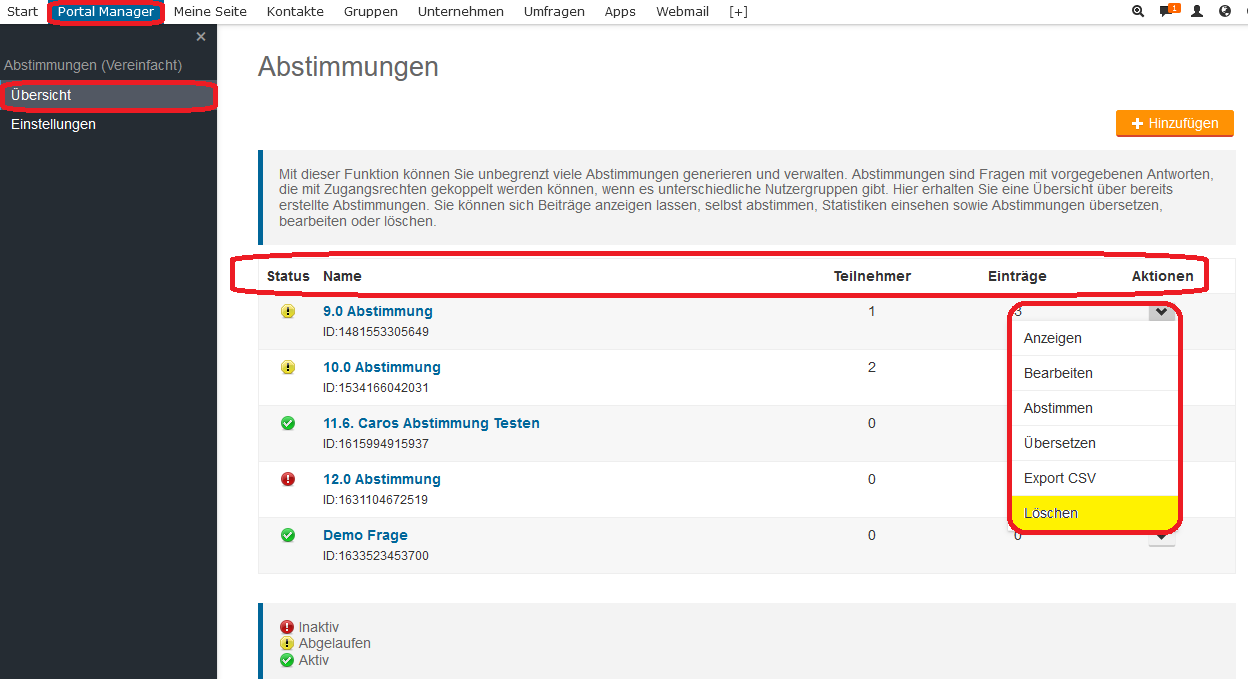1248x679 pixels.
Task: Click the Aktionen column header
Action: coord(1162,276)
